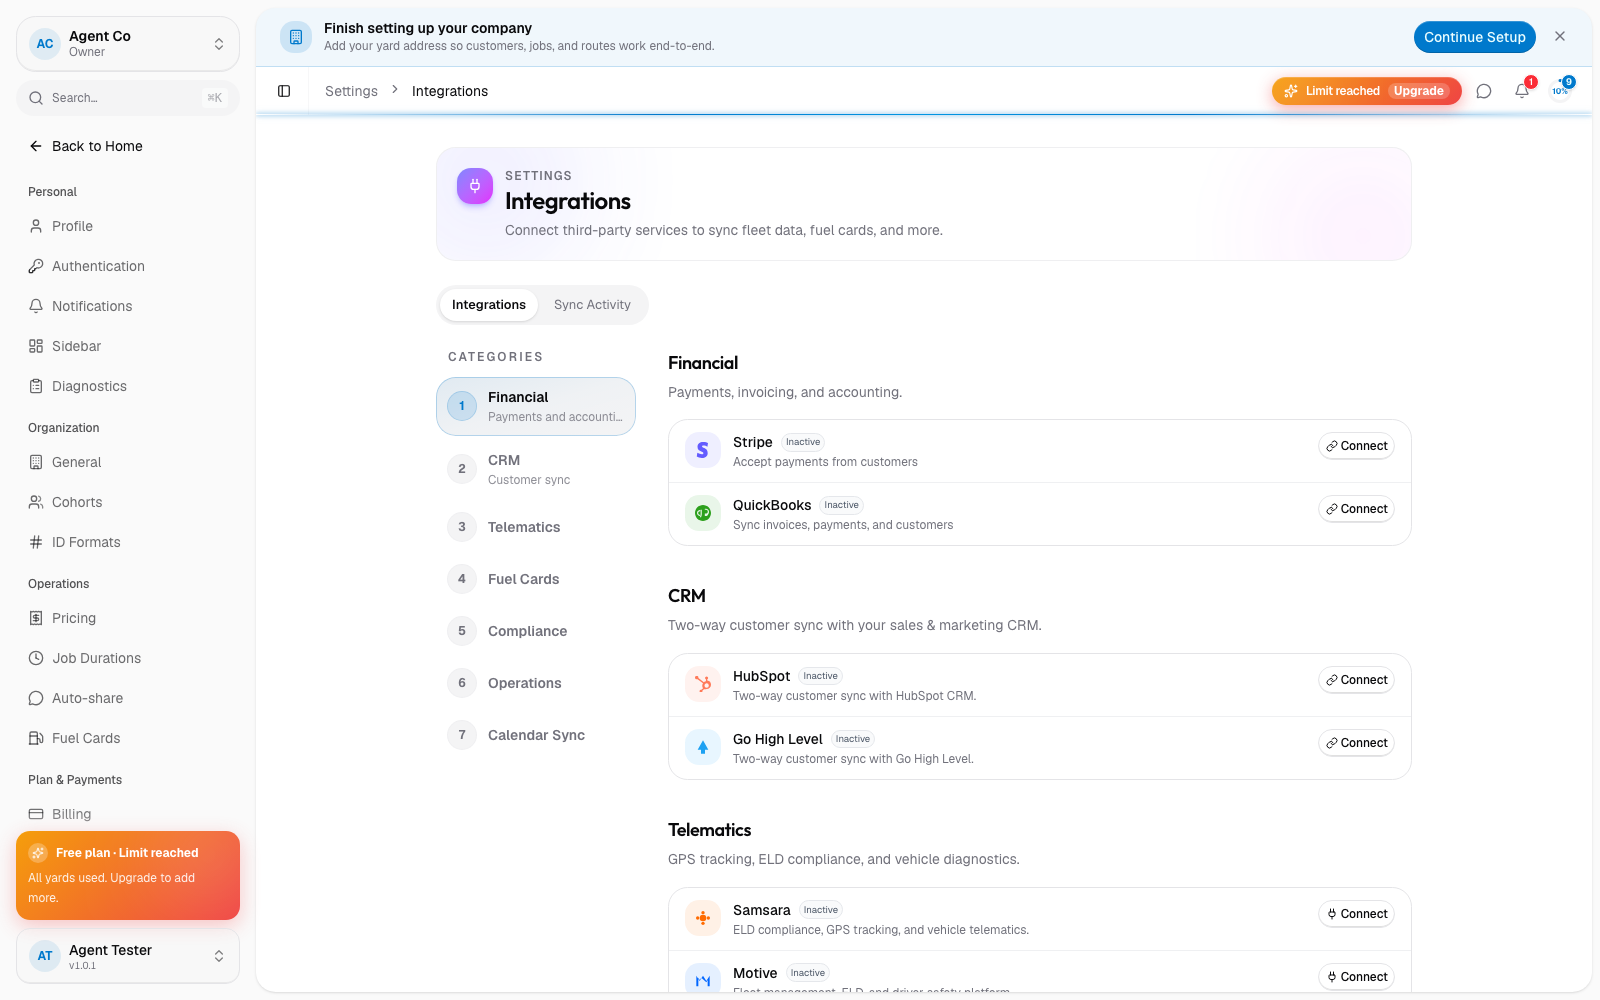Open Profile settings
This screenshot has width=1600, height=1000.
[128, 226]
